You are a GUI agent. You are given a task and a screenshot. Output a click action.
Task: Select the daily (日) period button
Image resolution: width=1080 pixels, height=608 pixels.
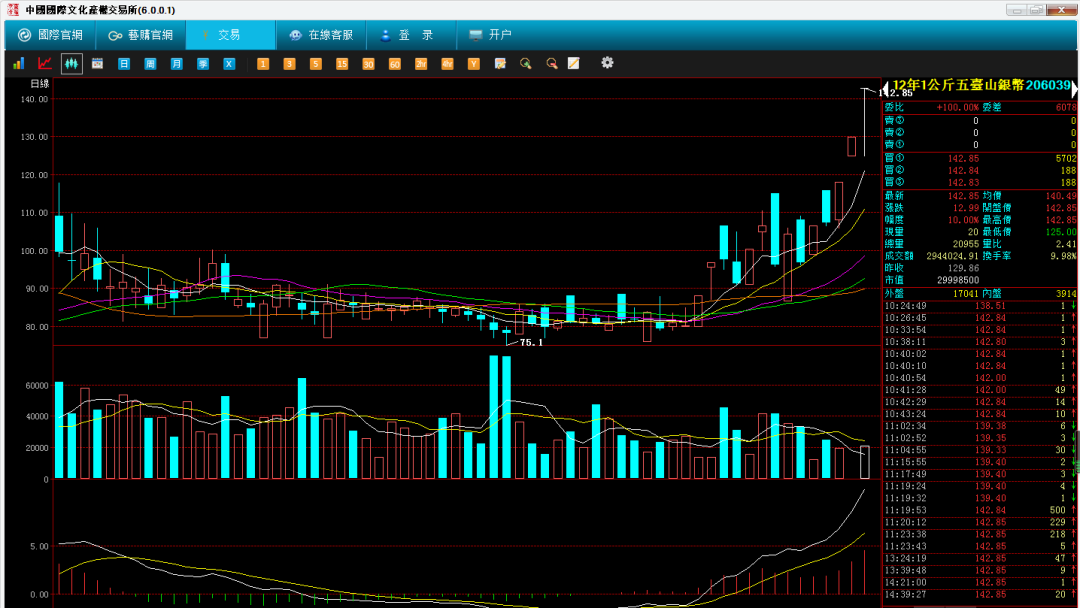[124, 63]
